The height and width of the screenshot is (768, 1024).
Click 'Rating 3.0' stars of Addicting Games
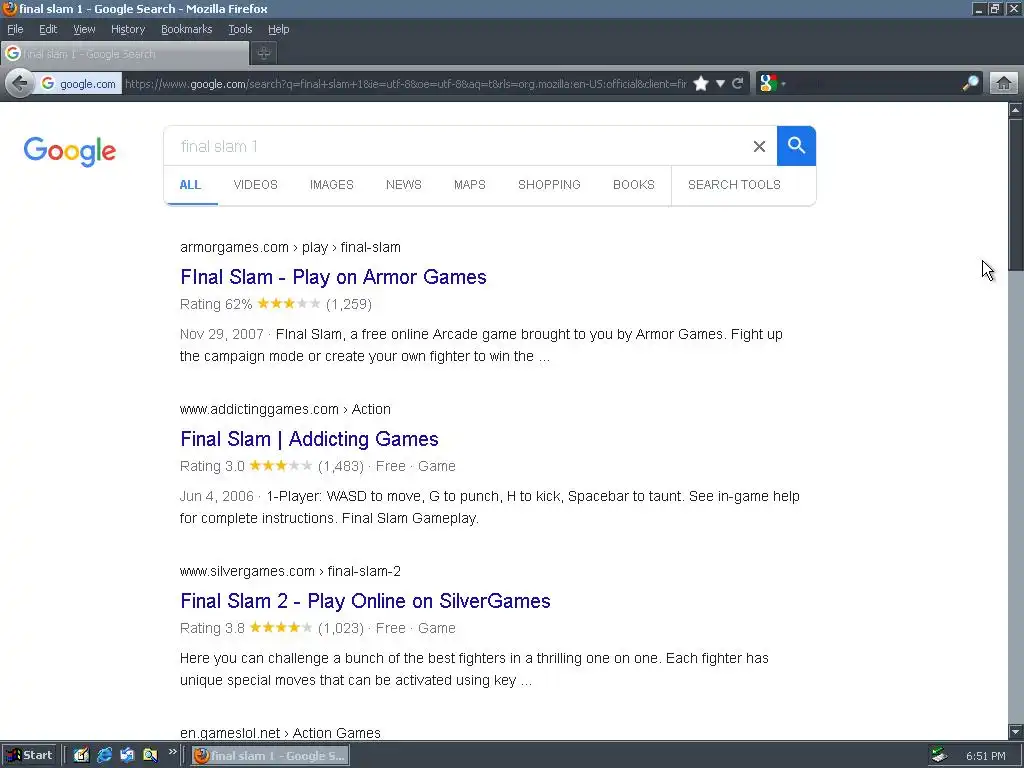[x=281, y=466]
